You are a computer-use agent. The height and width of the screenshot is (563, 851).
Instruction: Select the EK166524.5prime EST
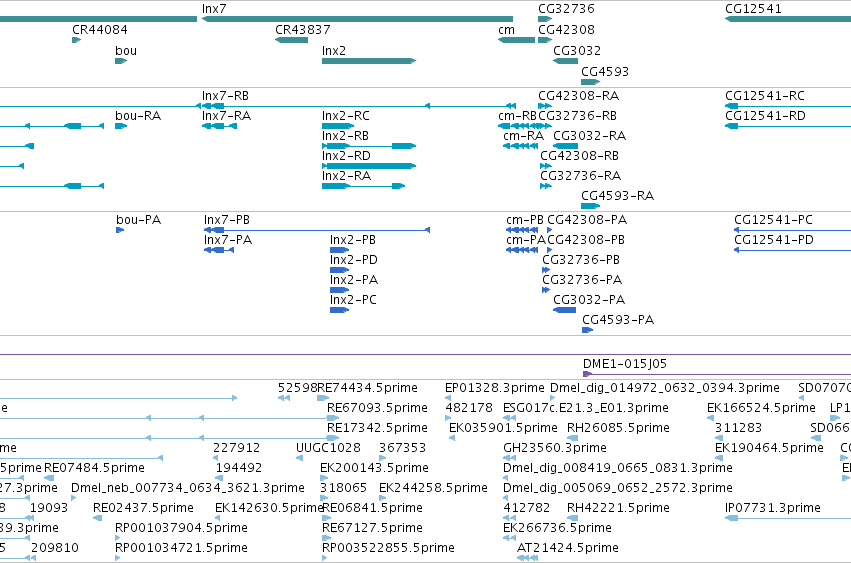[x=710, y=418]
